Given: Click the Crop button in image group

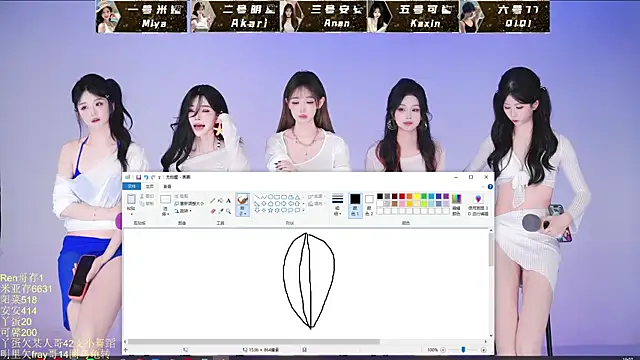Looking at the screenshot, I should pos(181,196).
